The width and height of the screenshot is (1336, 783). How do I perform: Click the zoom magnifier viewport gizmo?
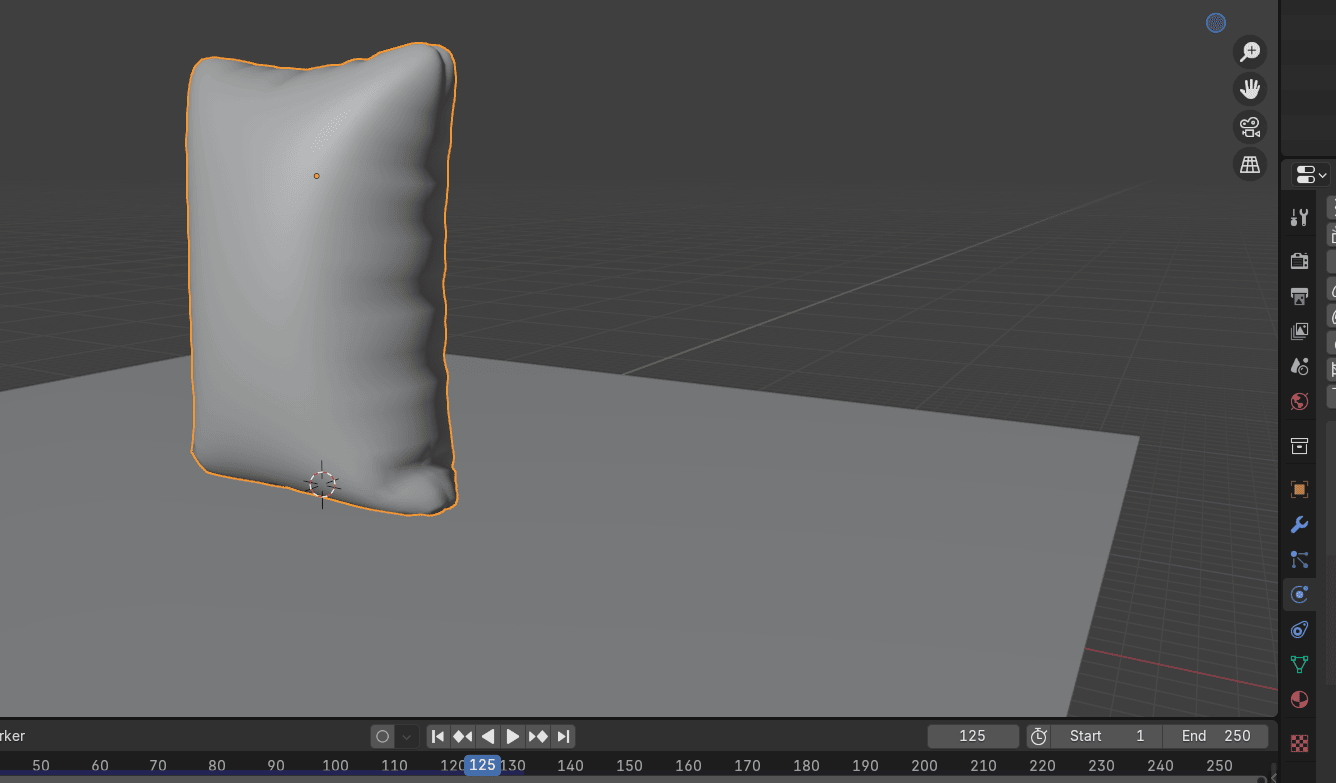1250,52
